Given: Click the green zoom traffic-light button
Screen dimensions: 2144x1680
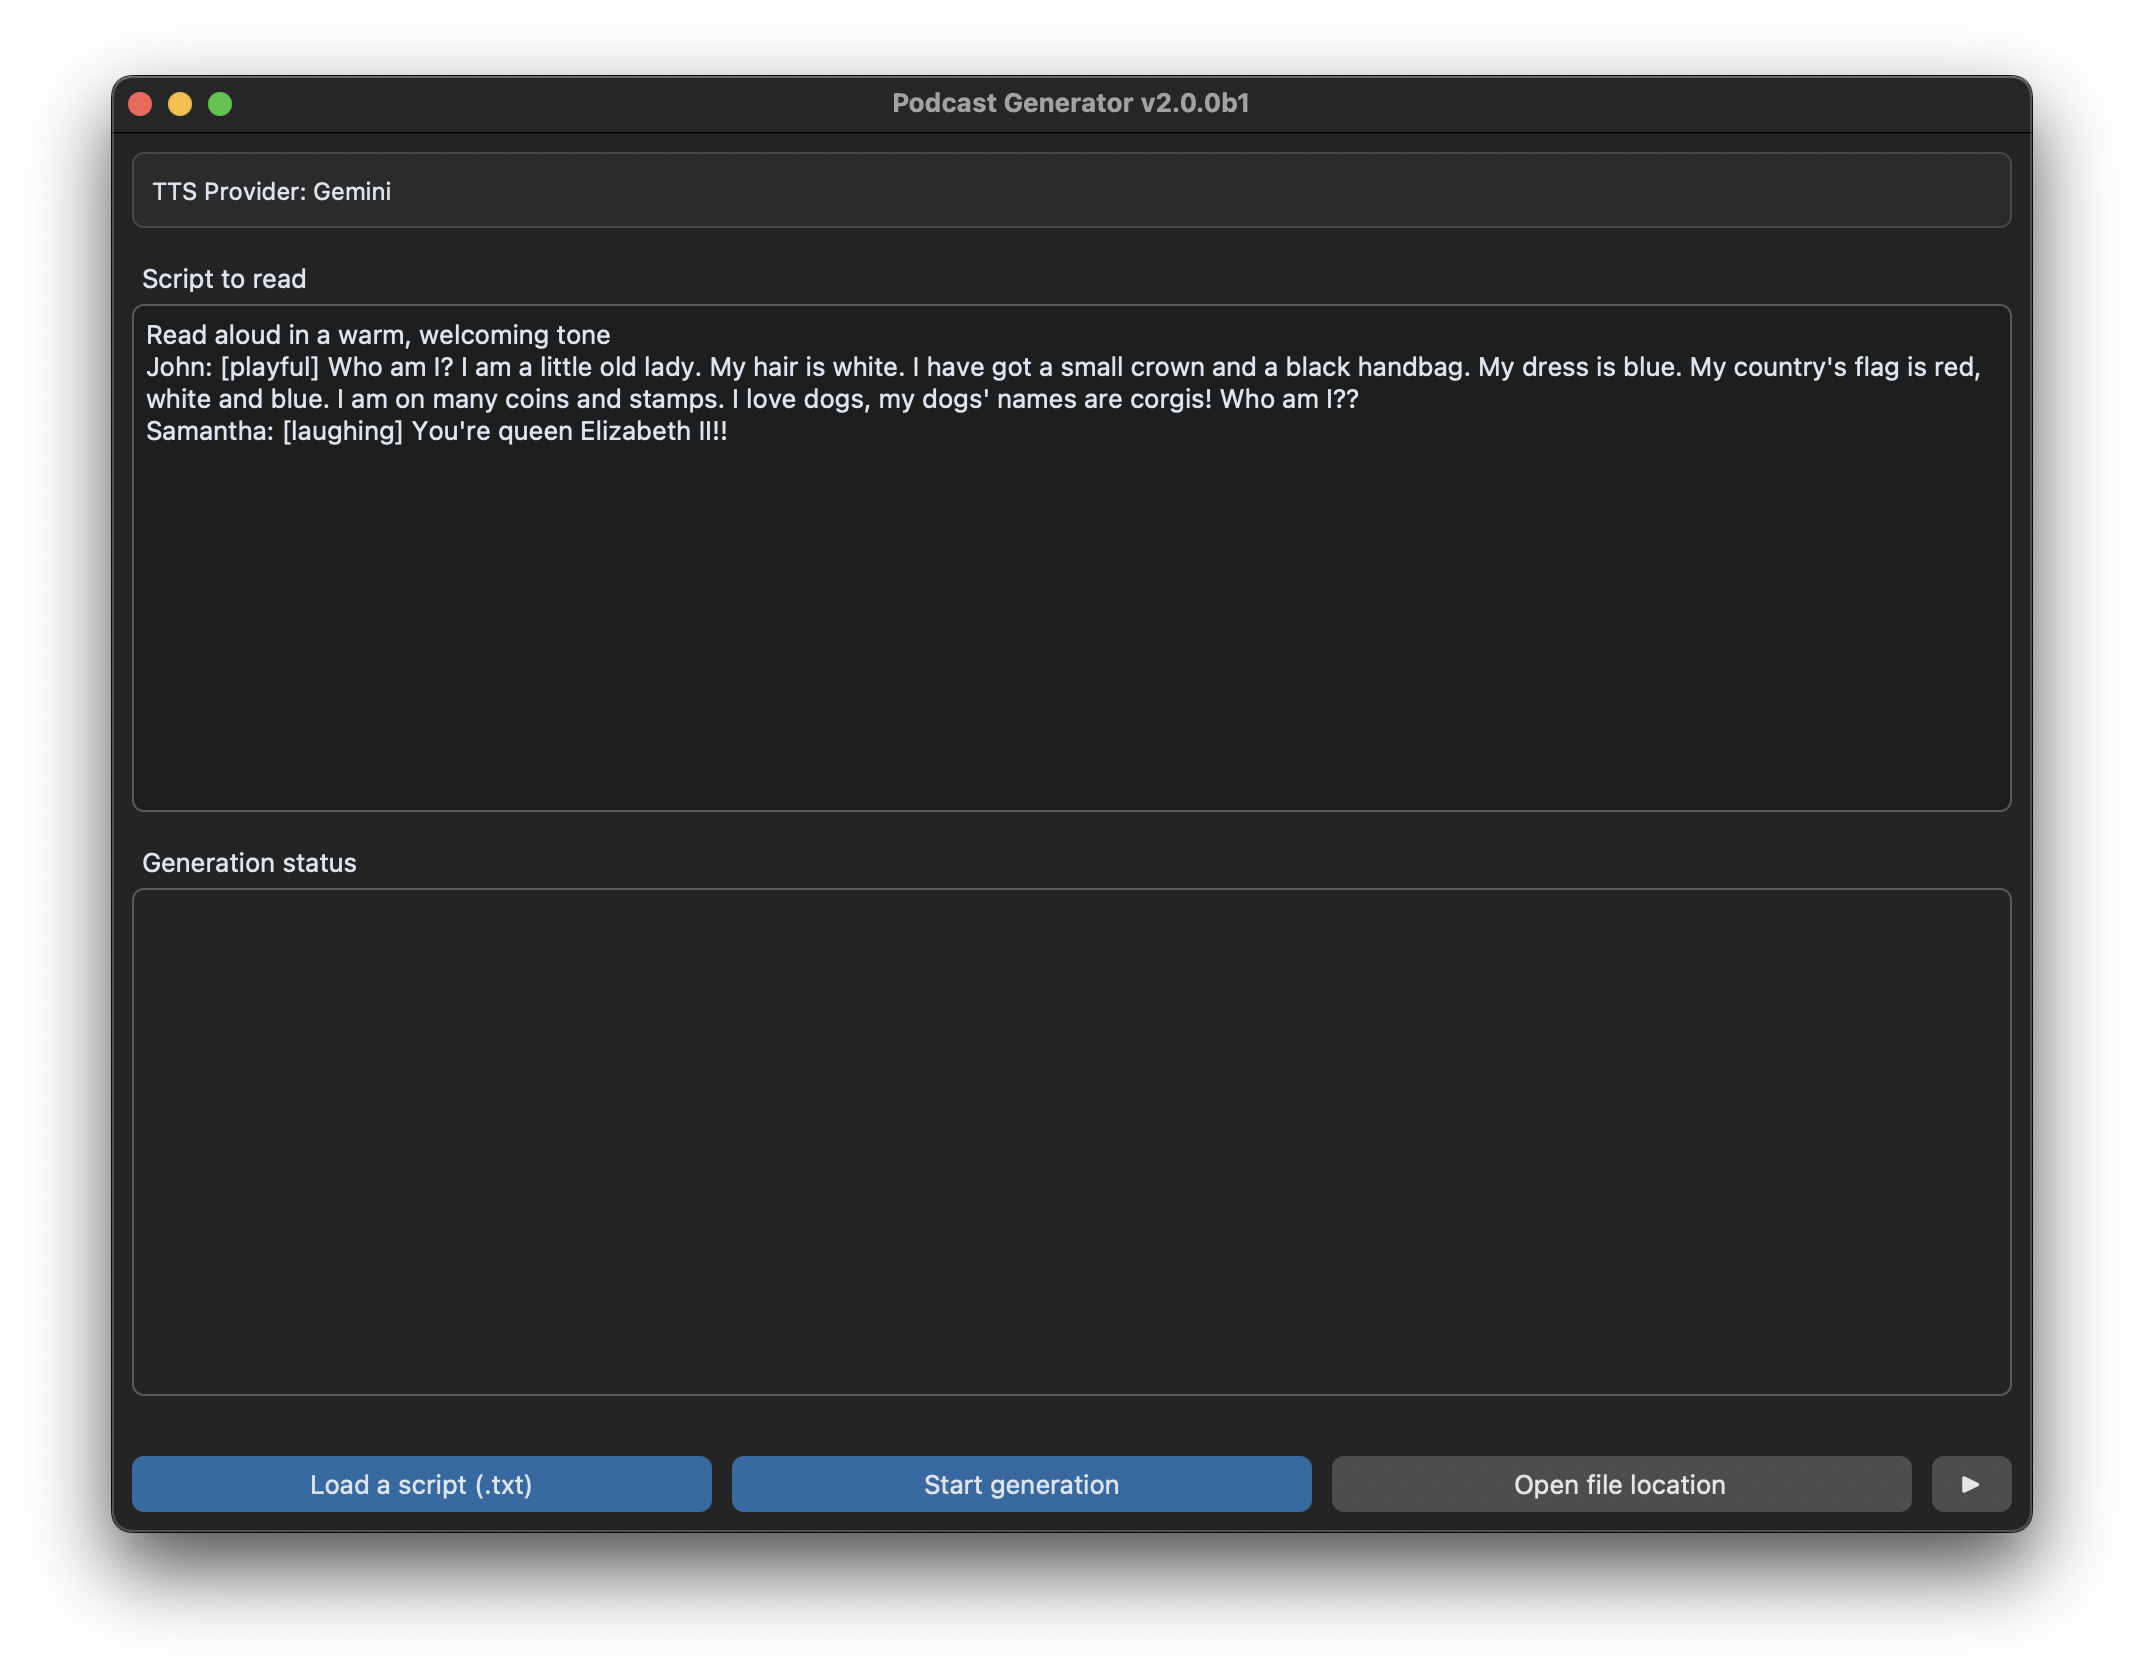Looking at the screenshot, I should pos(220,103).
